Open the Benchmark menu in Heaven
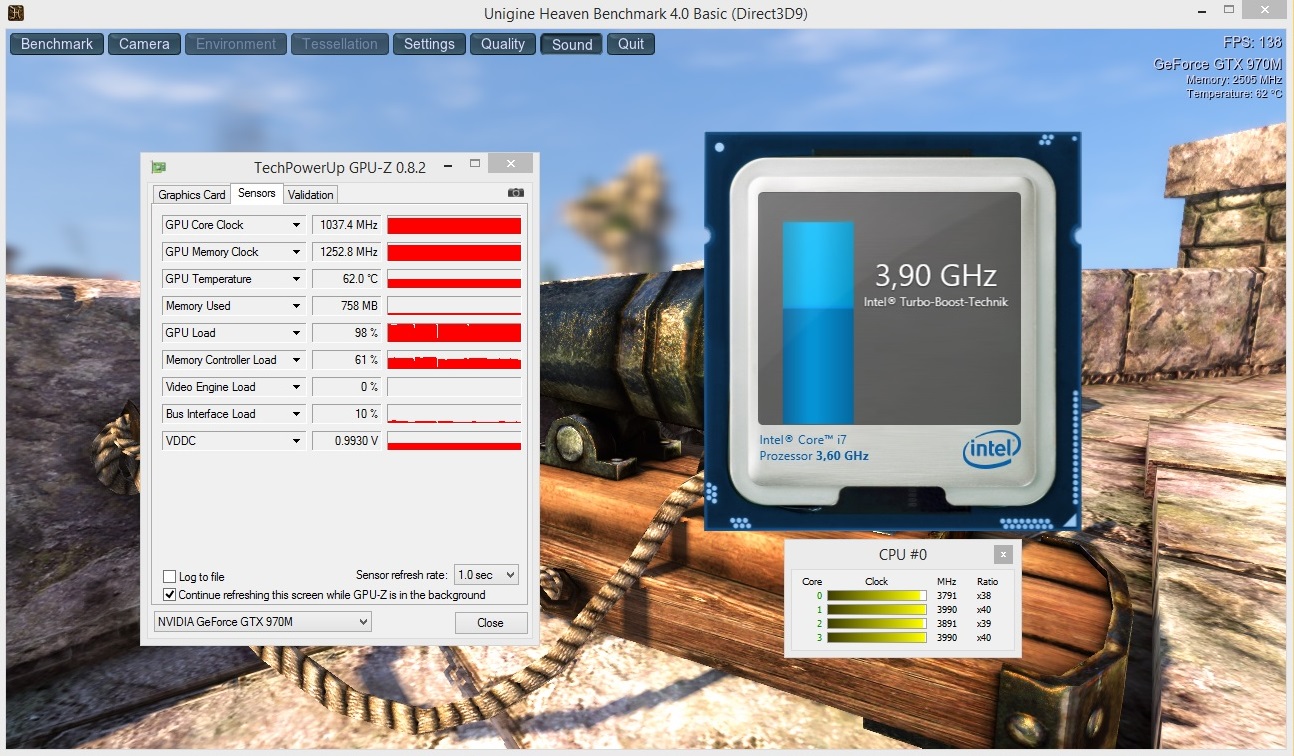1294x756 pixels. [57, 44]
